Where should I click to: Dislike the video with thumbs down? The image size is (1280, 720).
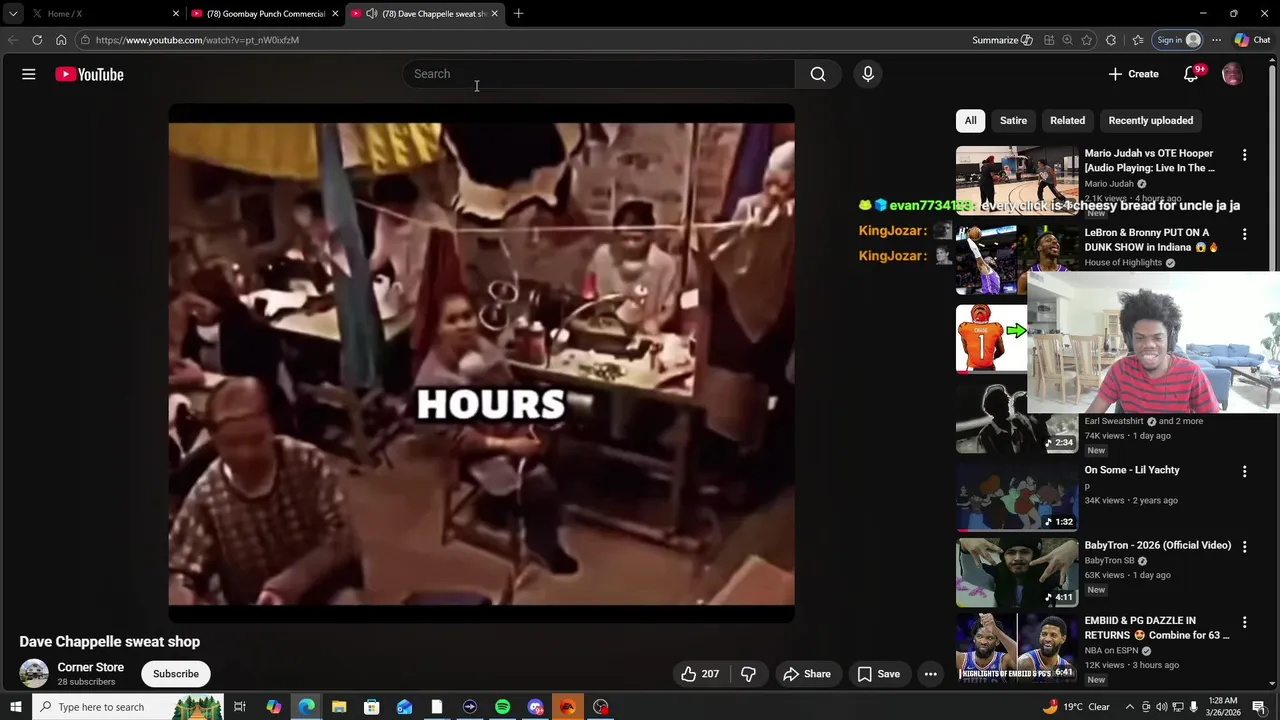[x=748, y=674]
